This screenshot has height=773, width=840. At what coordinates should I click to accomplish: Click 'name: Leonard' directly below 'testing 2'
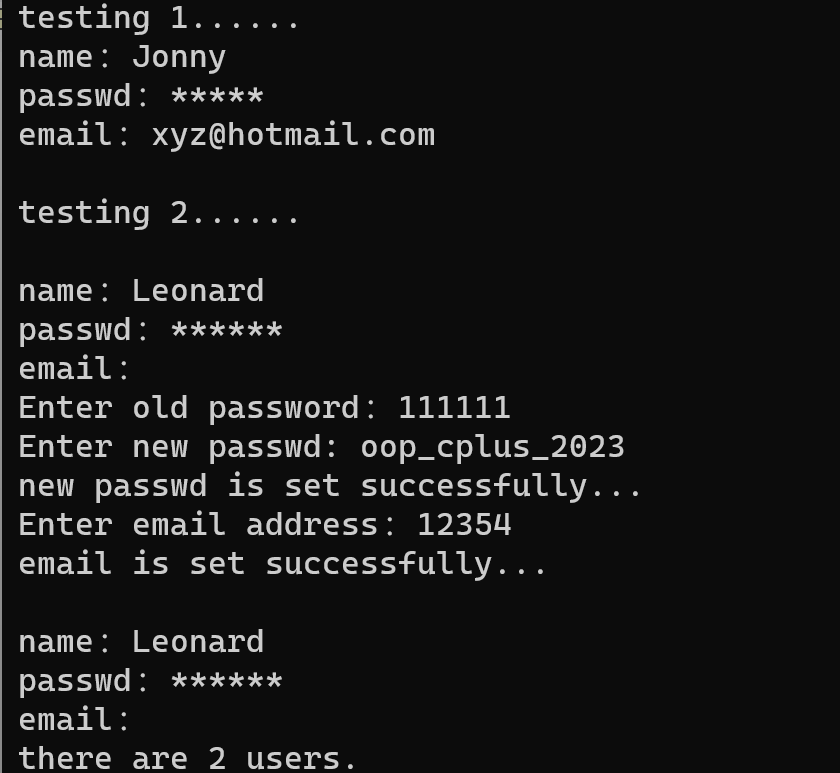tap(141, 291)
